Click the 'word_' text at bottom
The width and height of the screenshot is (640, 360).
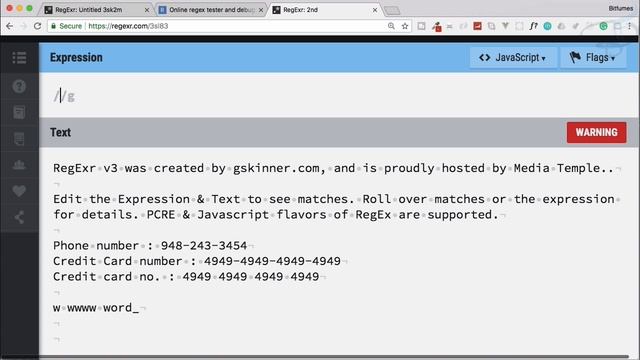[x=121, y=308]
